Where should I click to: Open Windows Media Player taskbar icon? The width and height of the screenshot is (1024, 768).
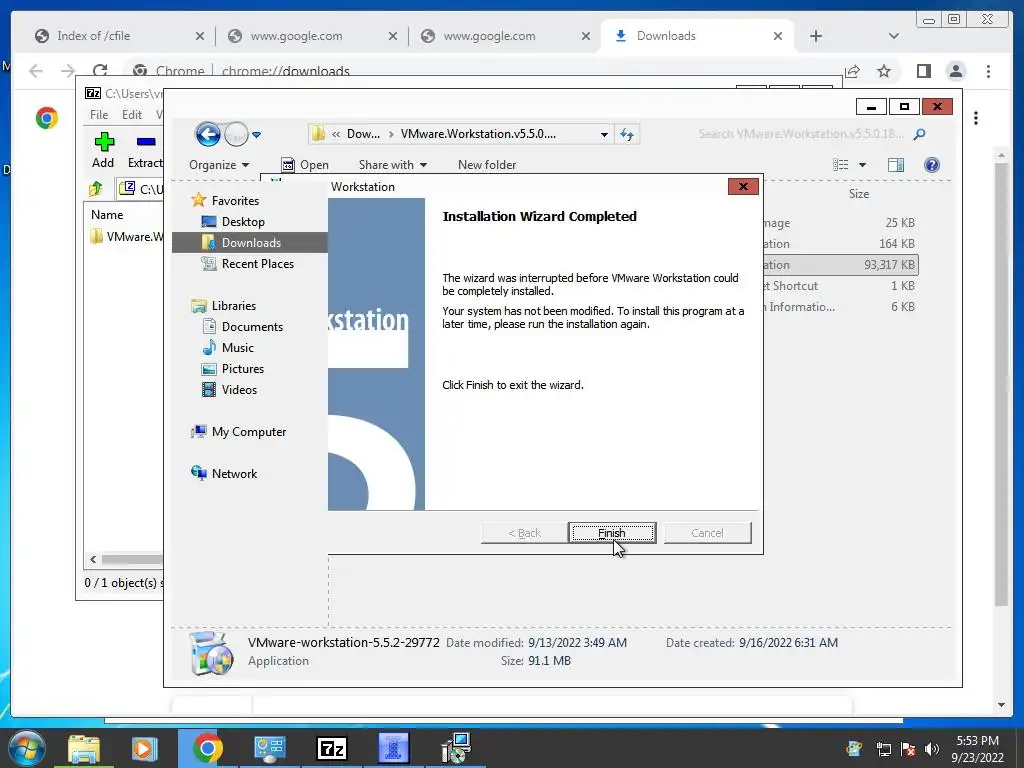tap(145, 748)
